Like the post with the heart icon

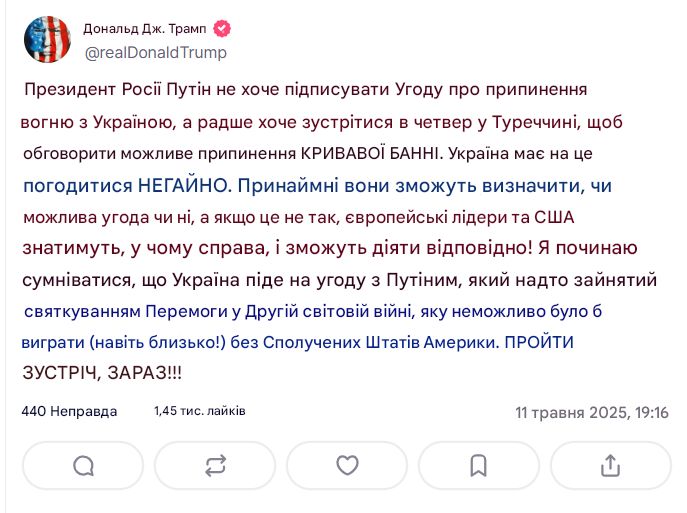pos(347,465)
